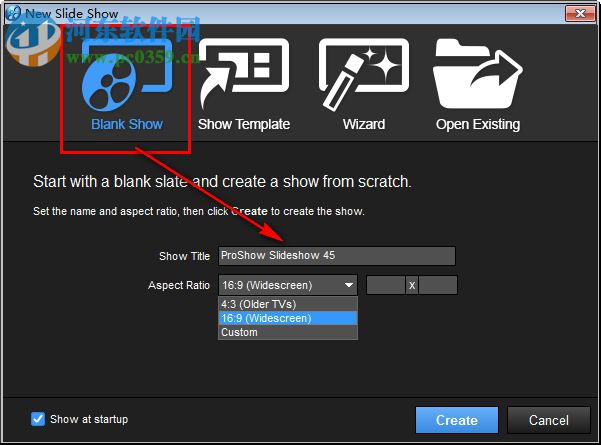Choose the Custom aspect ratio option
Screen dimensions: 601x445
click(x=288, y=332)
